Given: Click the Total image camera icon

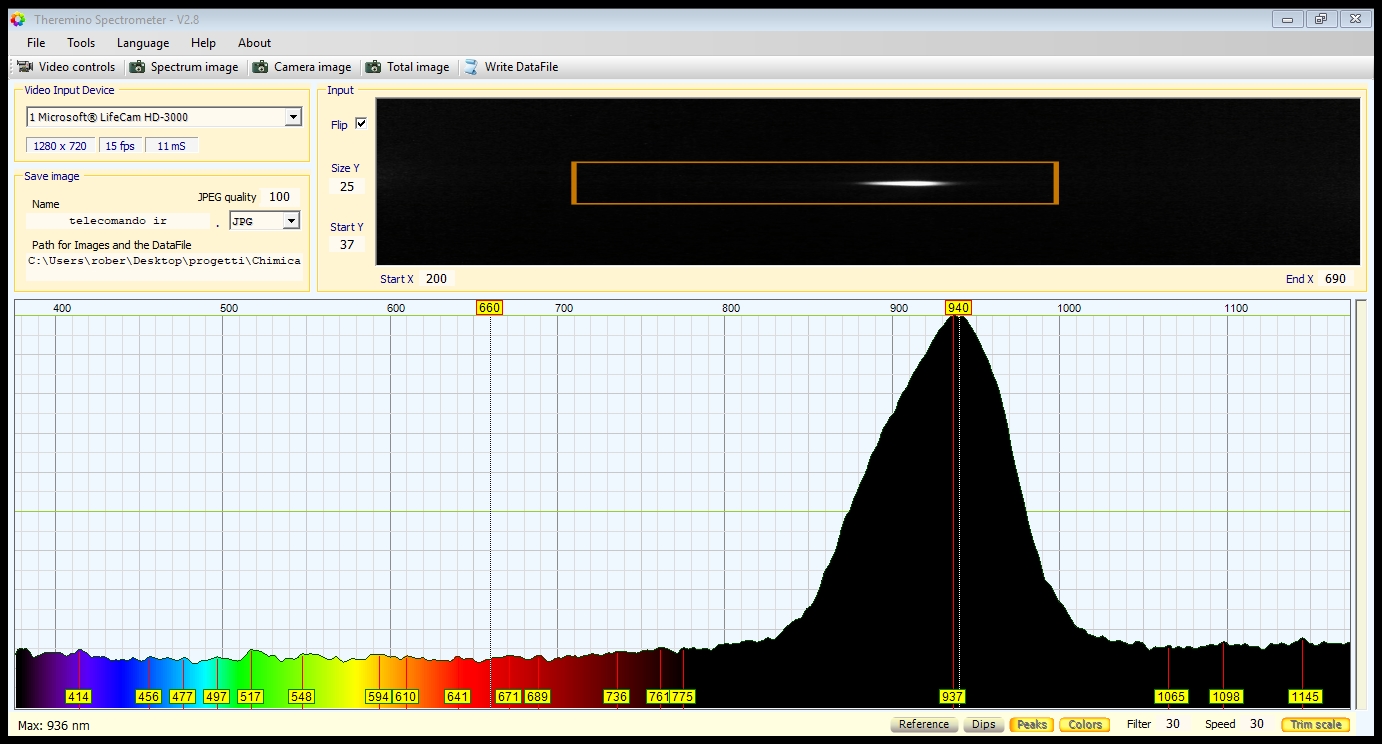Looking at the screenshot, I should pos(374,67).
